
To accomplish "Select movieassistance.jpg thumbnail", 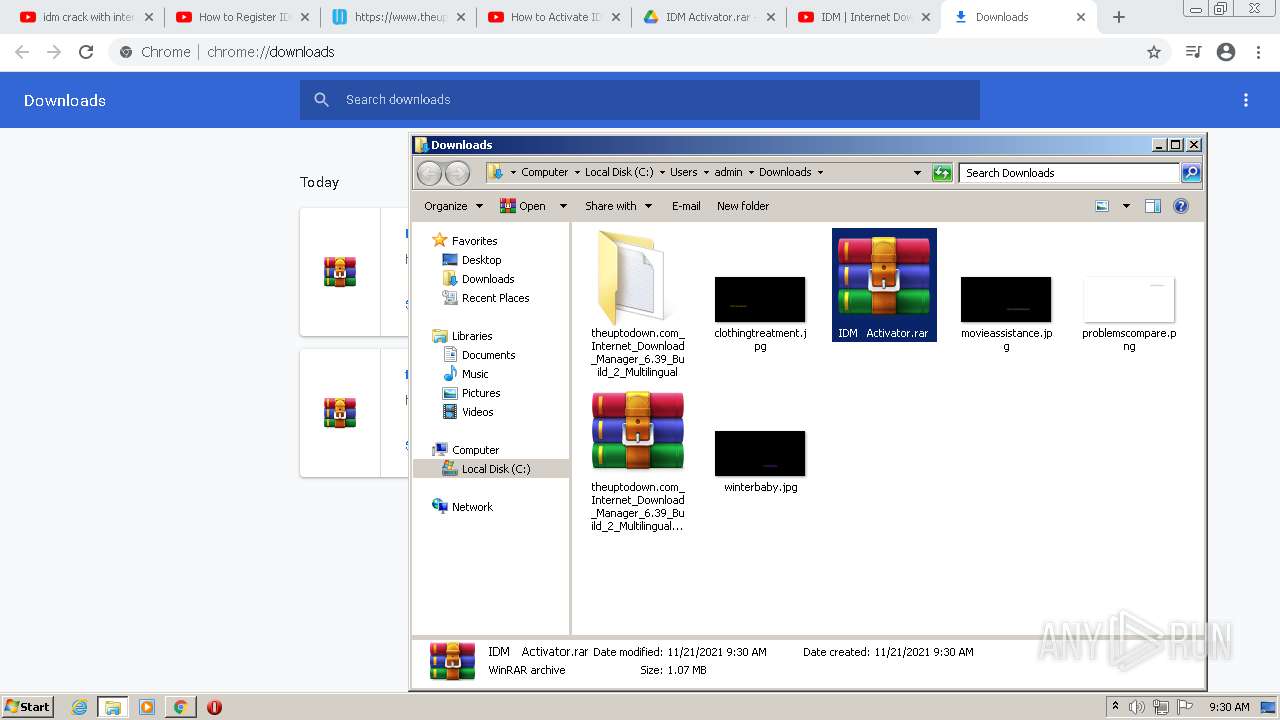I will pyautogui.click(x=1006, y=299).
